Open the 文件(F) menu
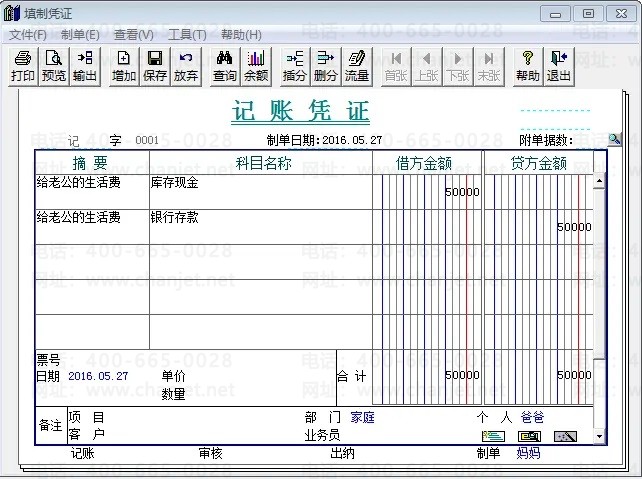The image size is (642, 479). click(28, 35)
